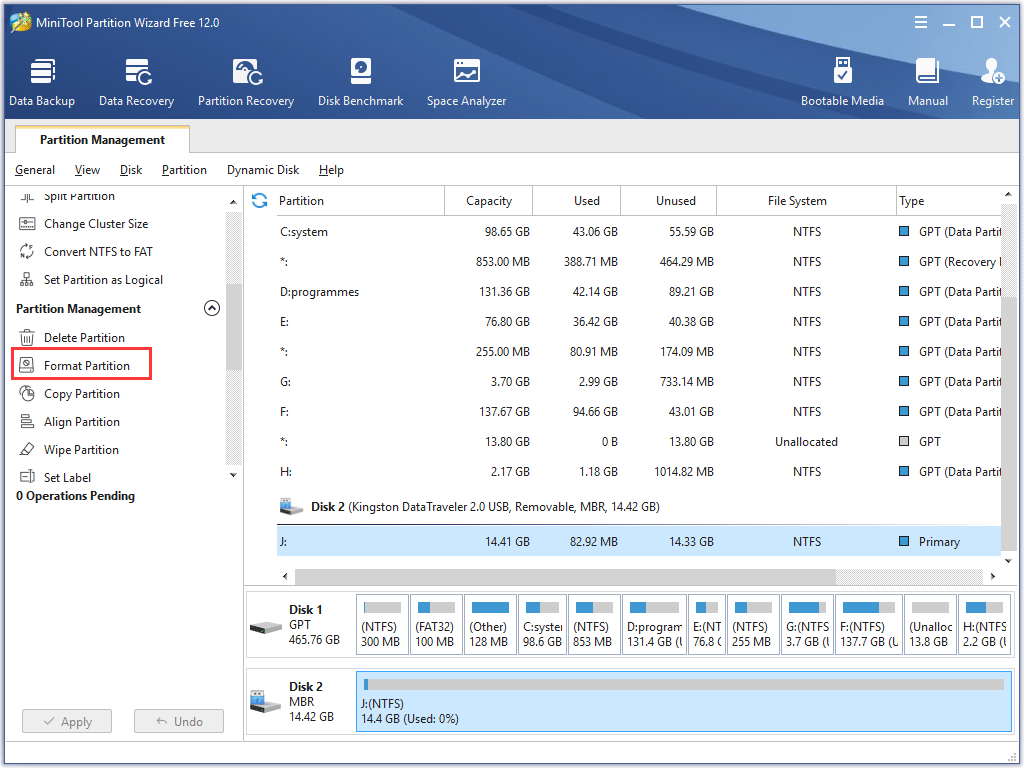The image size is (1024, 768).
Task: Select the G: 3.70 GB row
Action: (639, 381)
